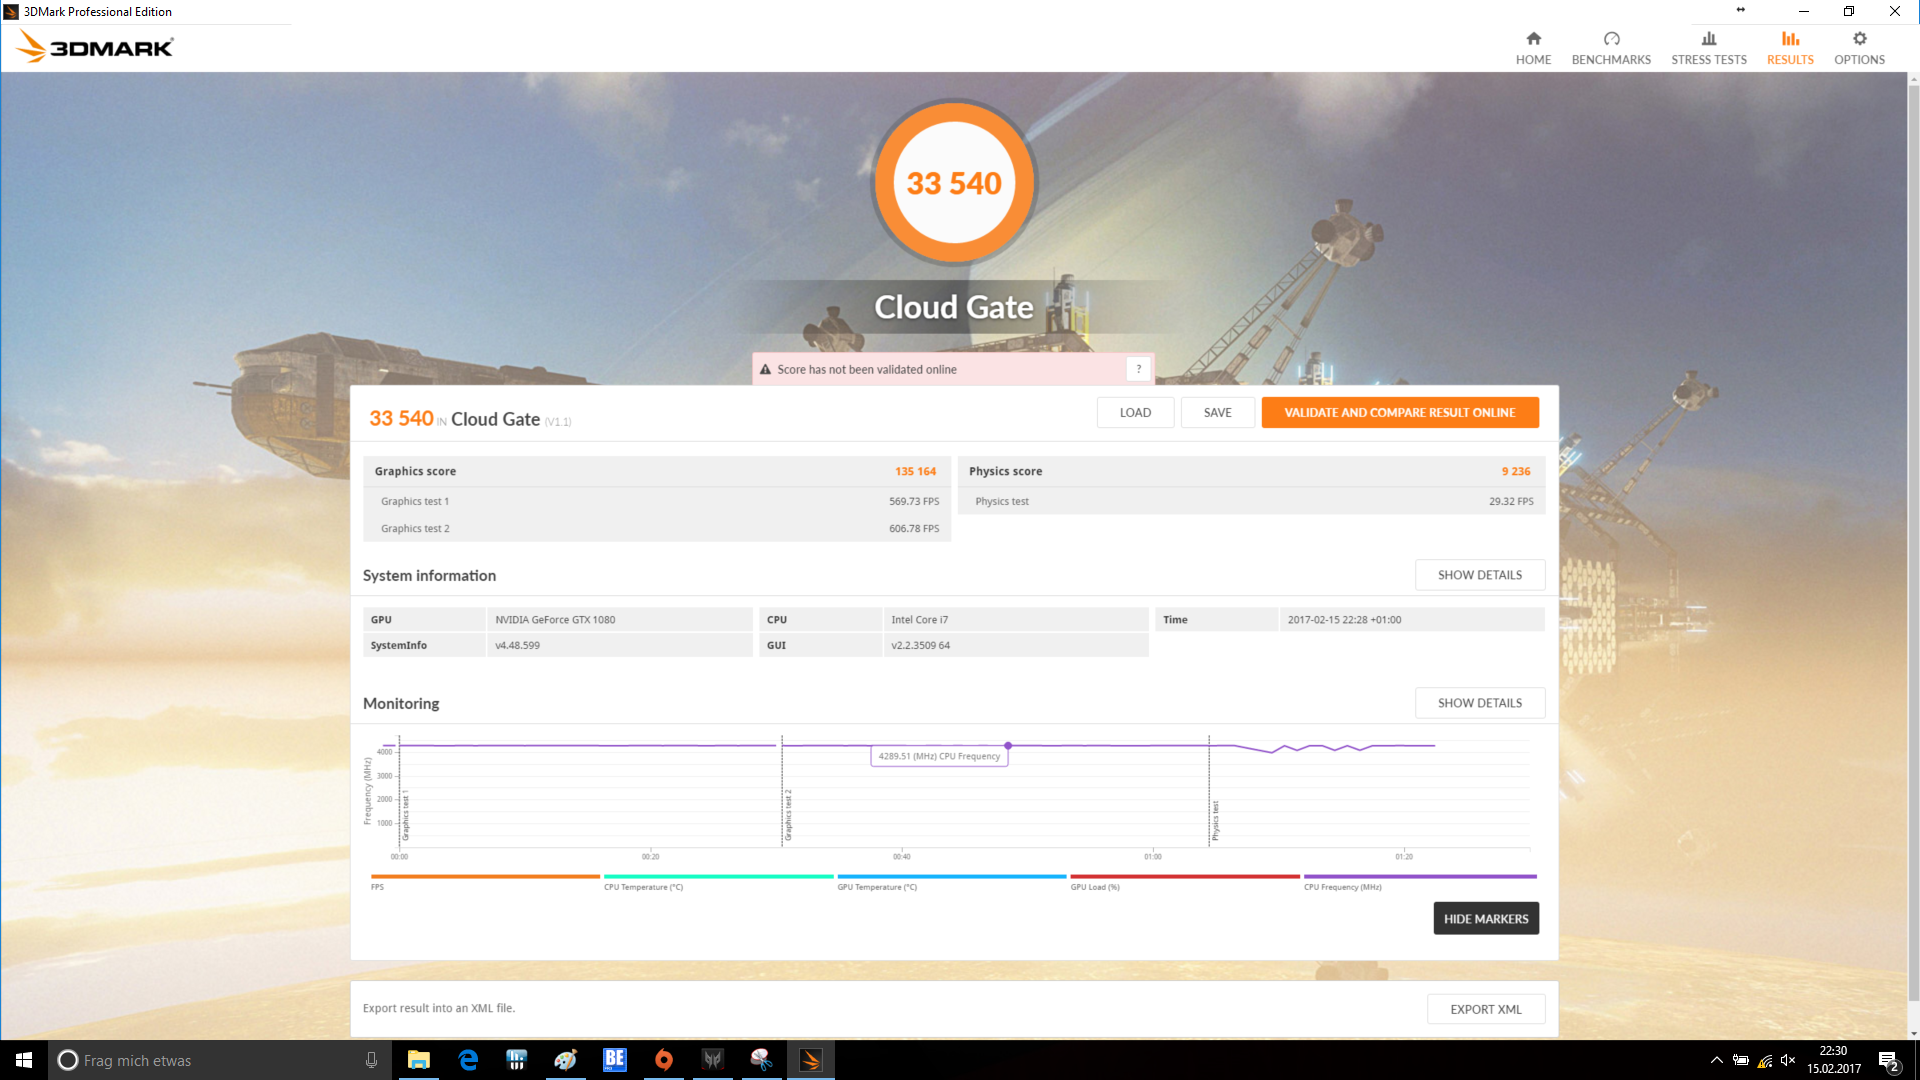This screenshot has width=1920, height=1080.
Task: Click Validate and Compare Result Online
Action: coord(1400,412)
